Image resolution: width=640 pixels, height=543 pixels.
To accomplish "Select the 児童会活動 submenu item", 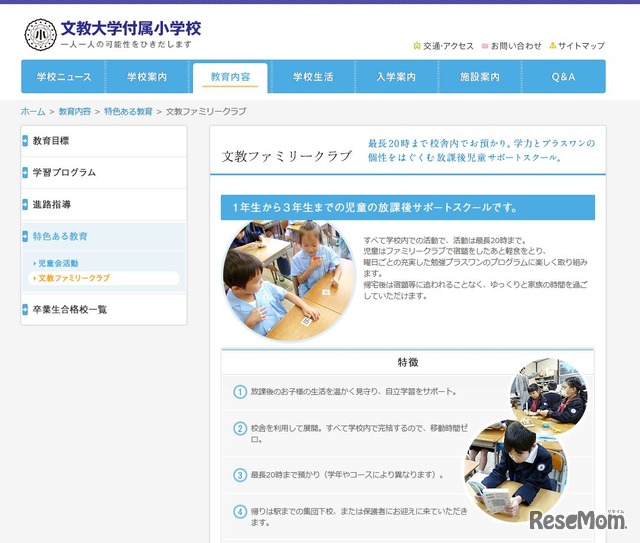I will (x=58, y=263).
